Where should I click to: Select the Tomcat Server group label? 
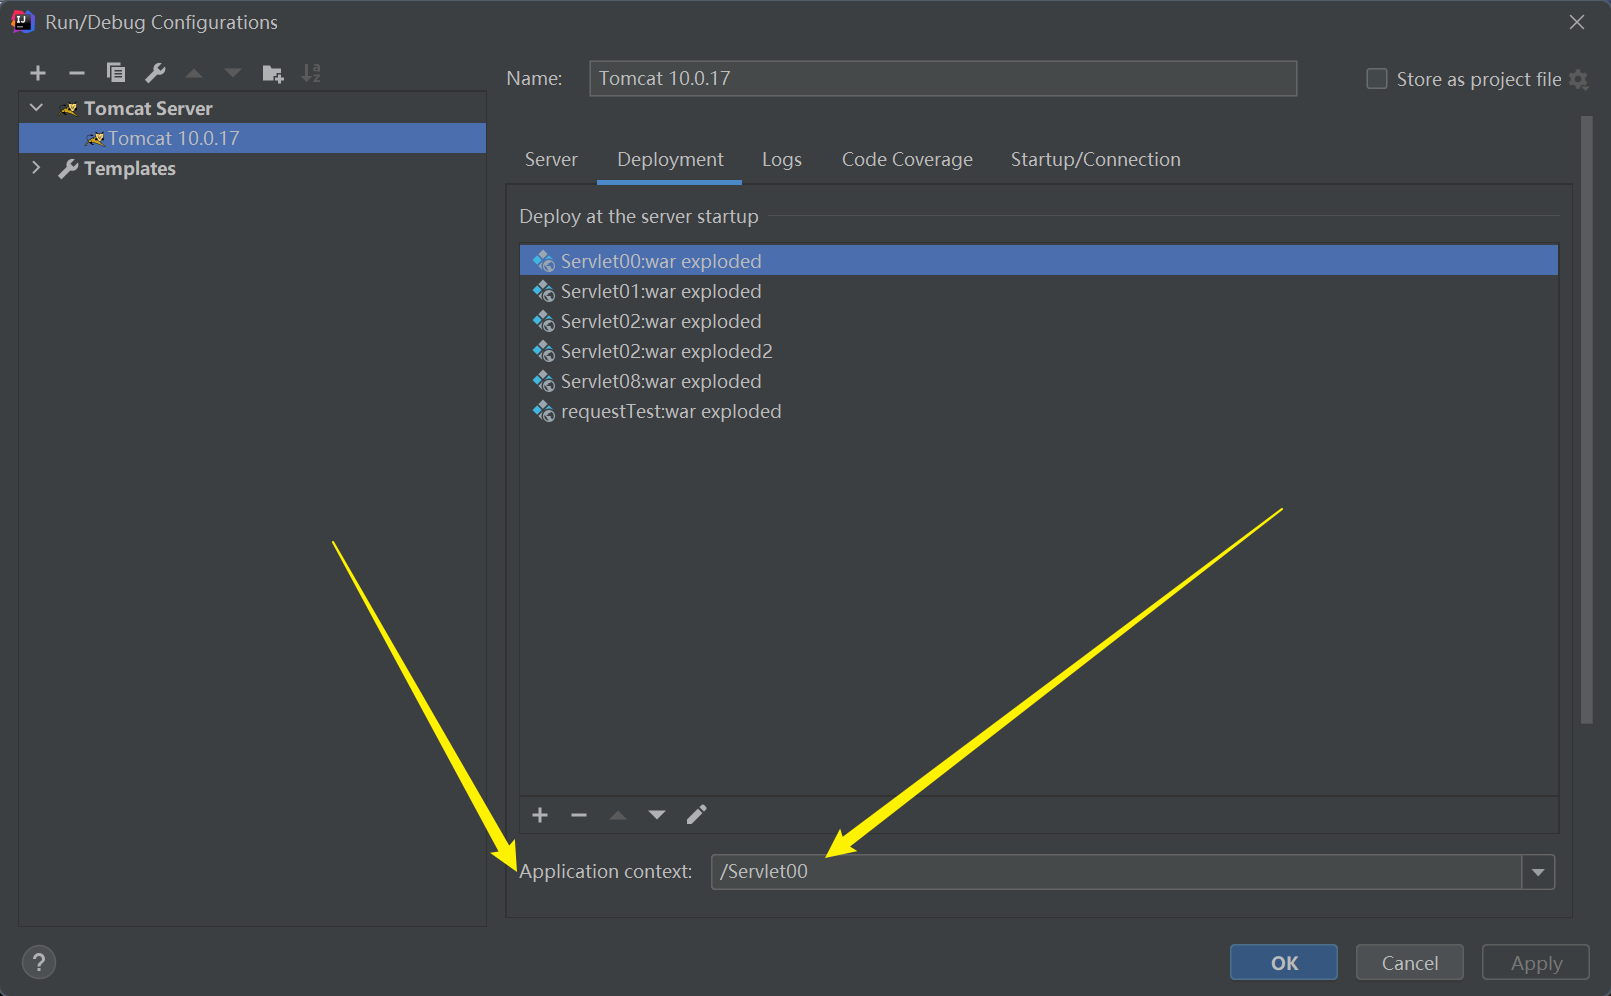click(x=148, y=108)
